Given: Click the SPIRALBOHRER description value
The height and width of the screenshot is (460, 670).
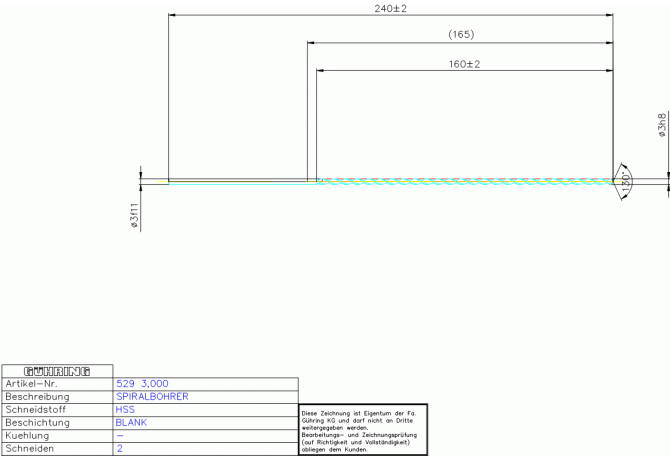Looking at the screenshot, I should (x=152, y=397).
